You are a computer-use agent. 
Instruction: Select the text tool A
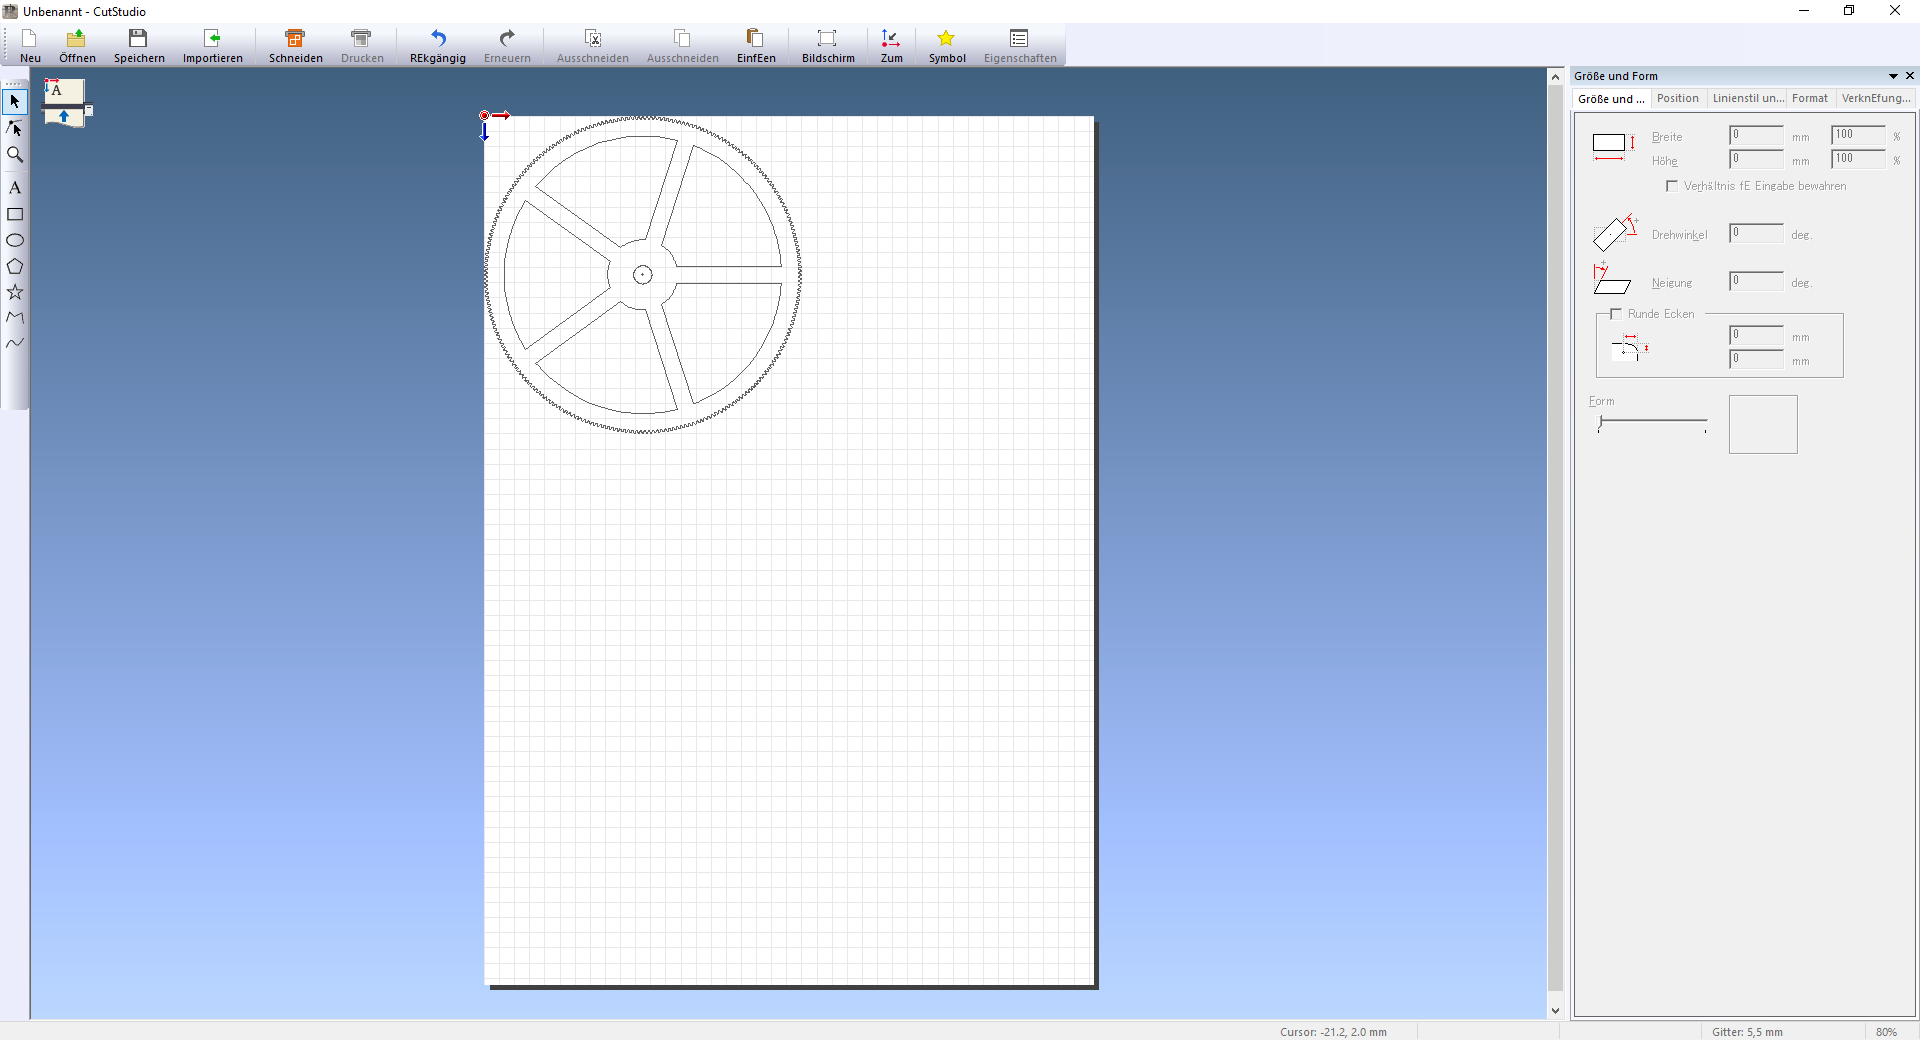tap(15, 188)
